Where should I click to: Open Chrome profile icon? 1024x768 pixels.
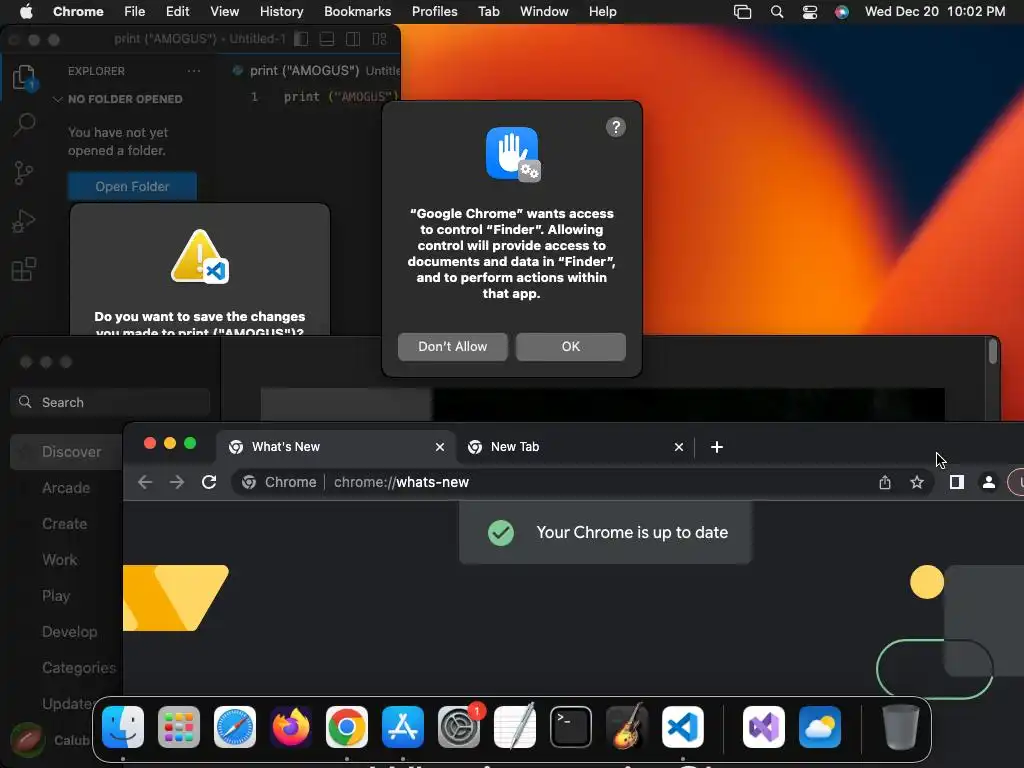pos(989,482)
